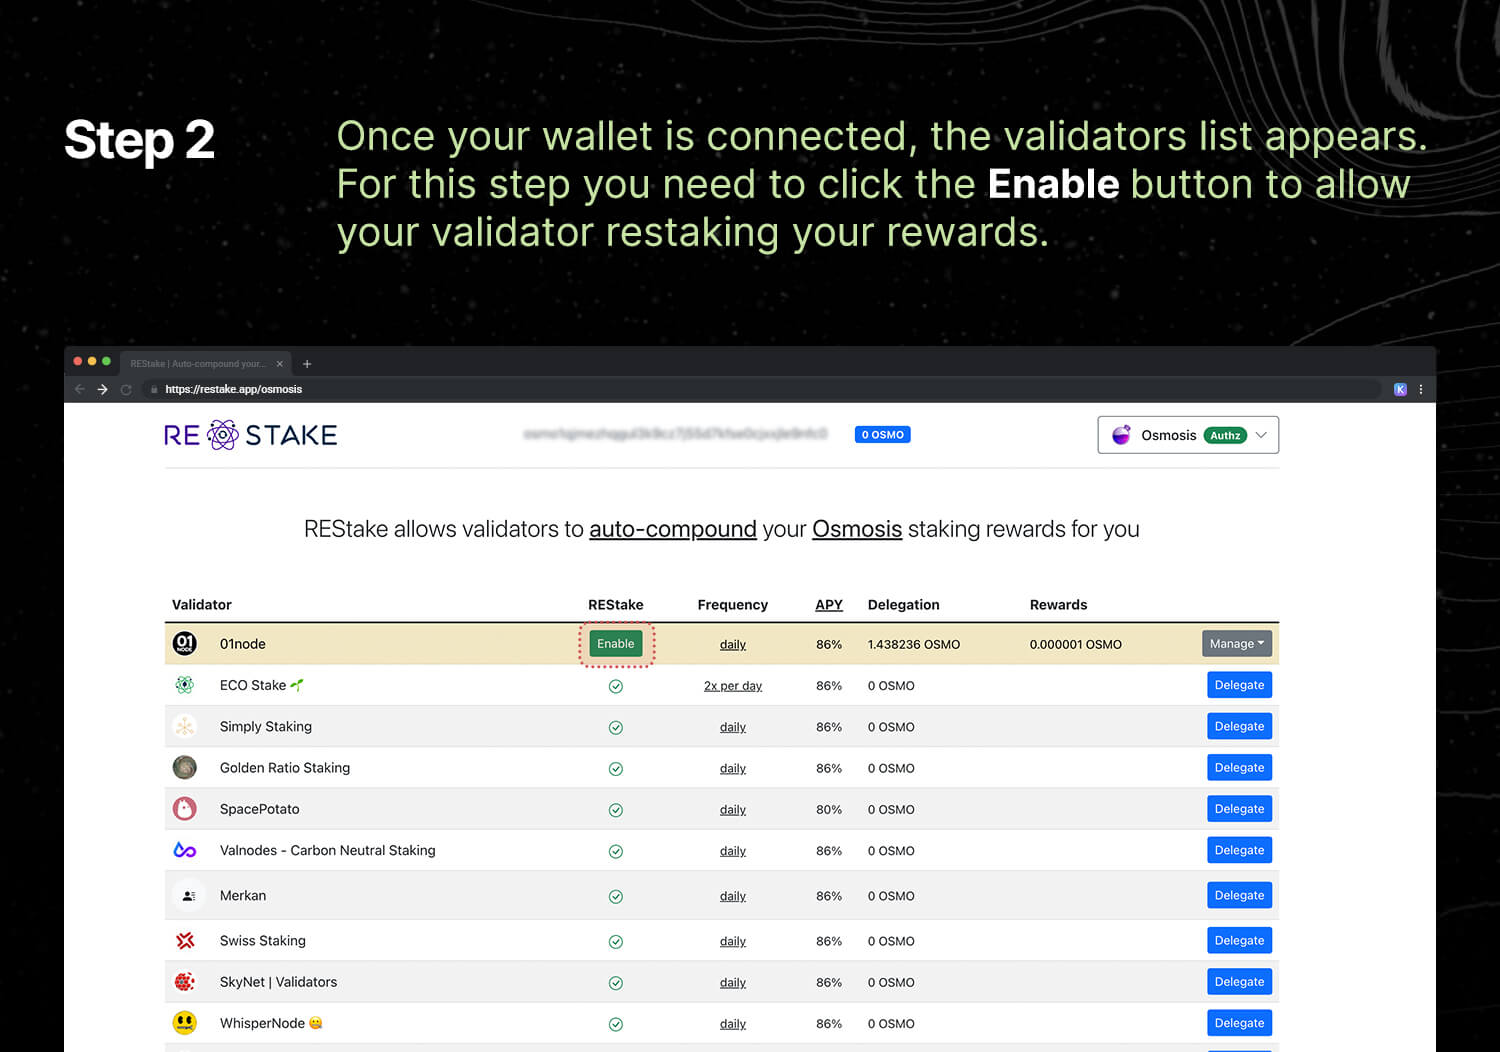Open the Osmosis link in the headline
1500x1052 pixels.
pyautogui.click(x=857, y=529)
